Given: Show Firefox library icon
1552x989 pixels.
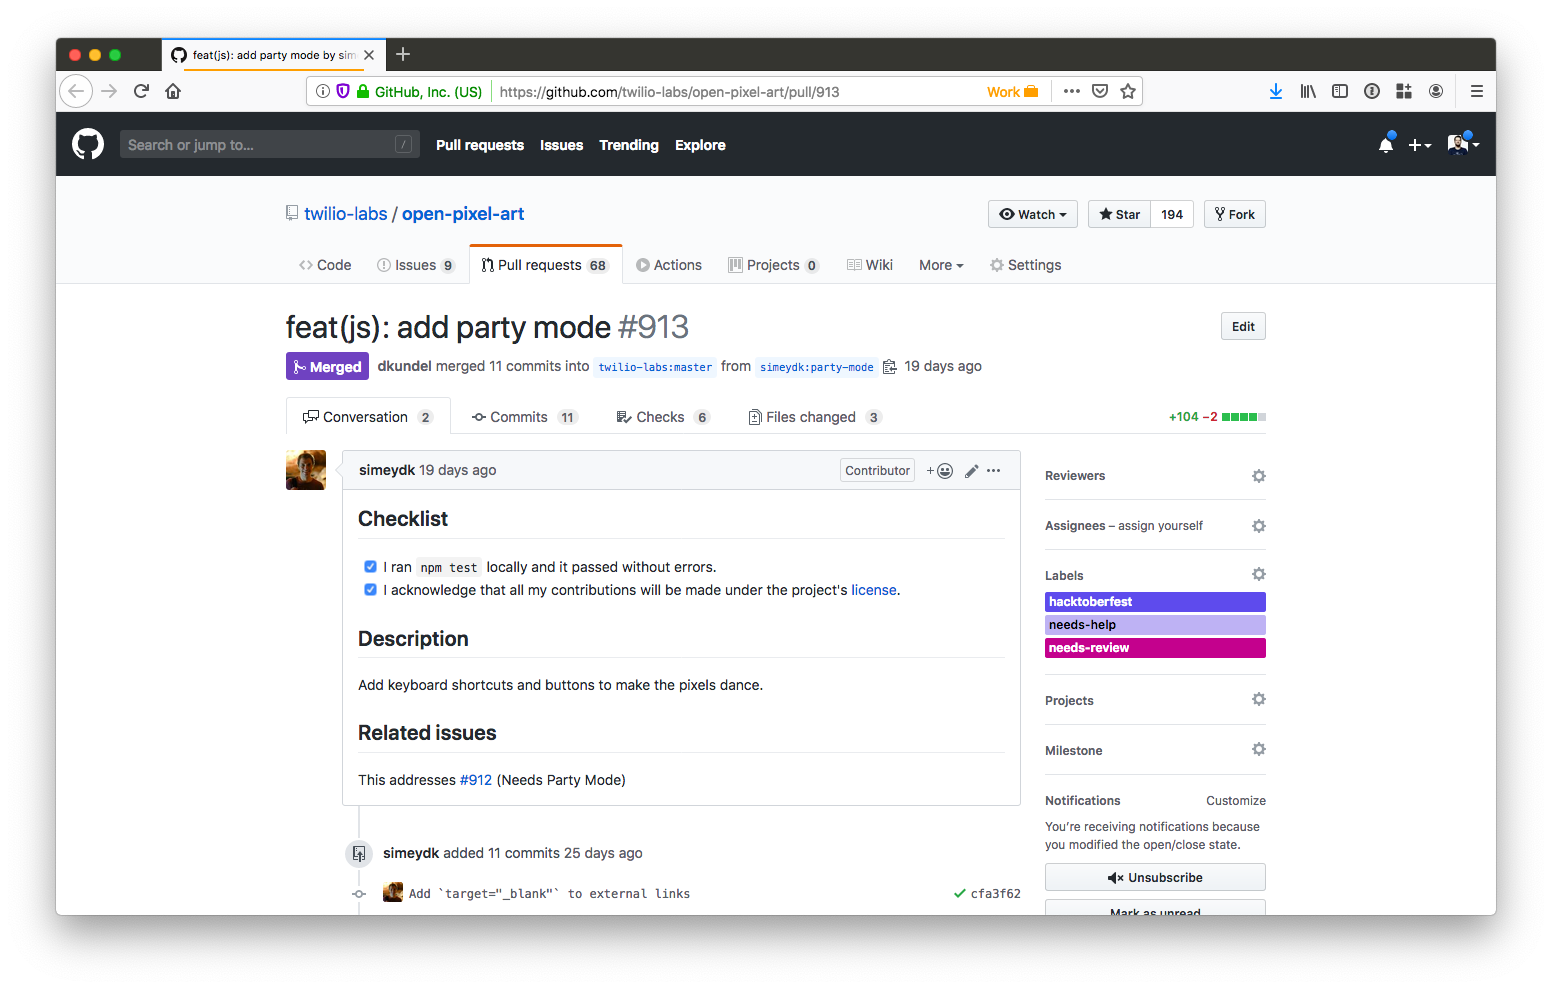Looking at the screenshot, I should click(x=1308, y=91).
